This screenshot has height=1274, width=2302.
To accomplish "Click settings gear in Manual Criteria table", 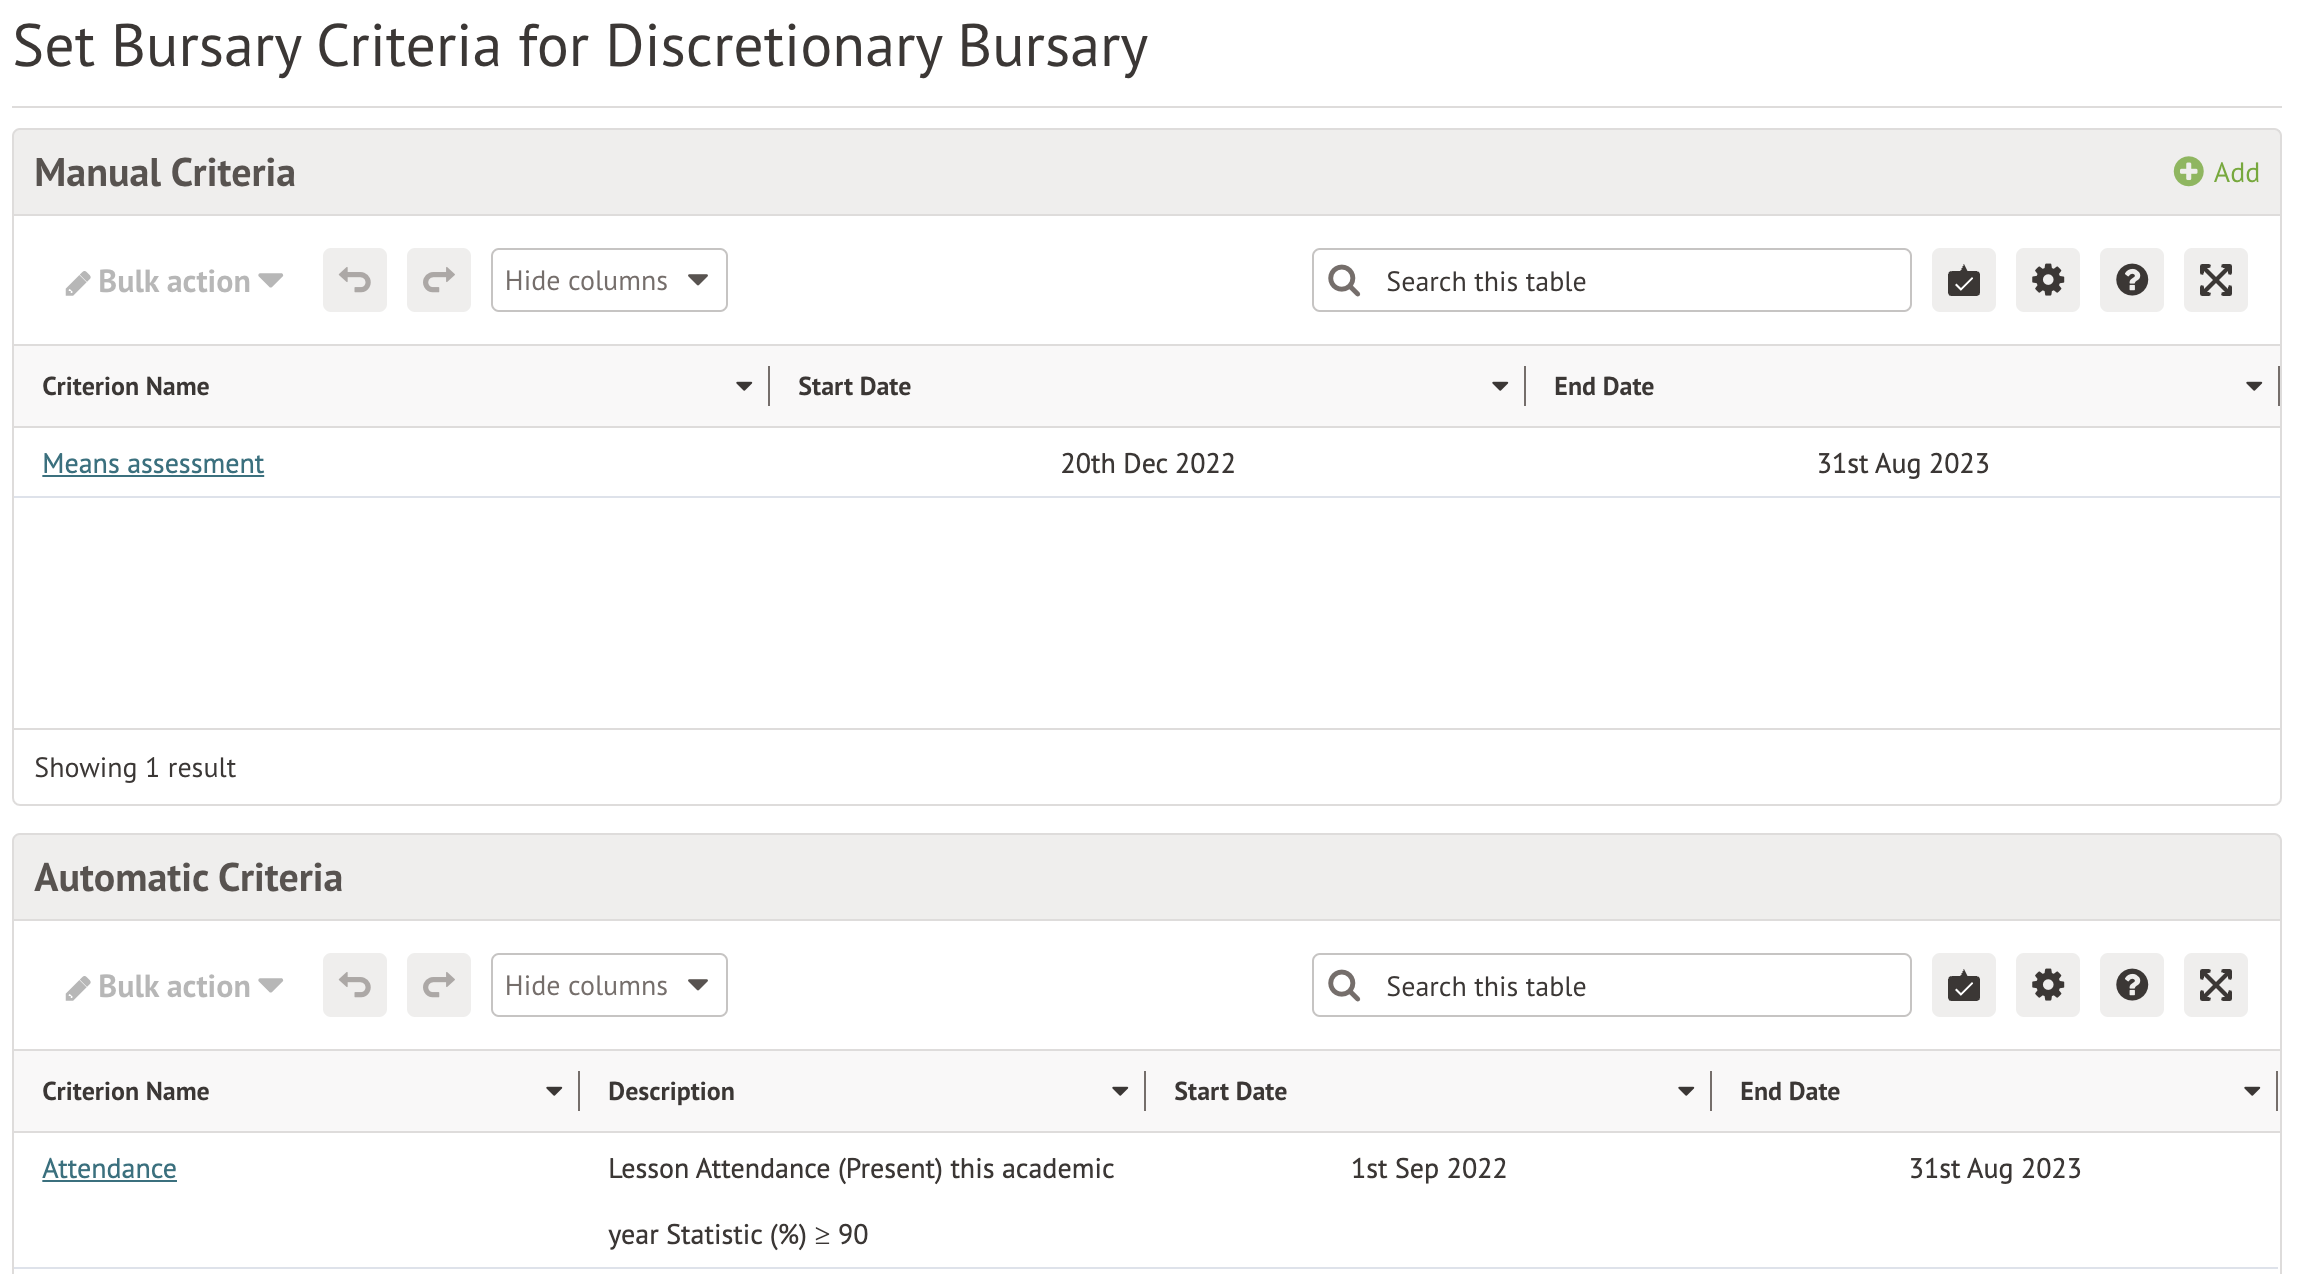I will click(2047, 281).
